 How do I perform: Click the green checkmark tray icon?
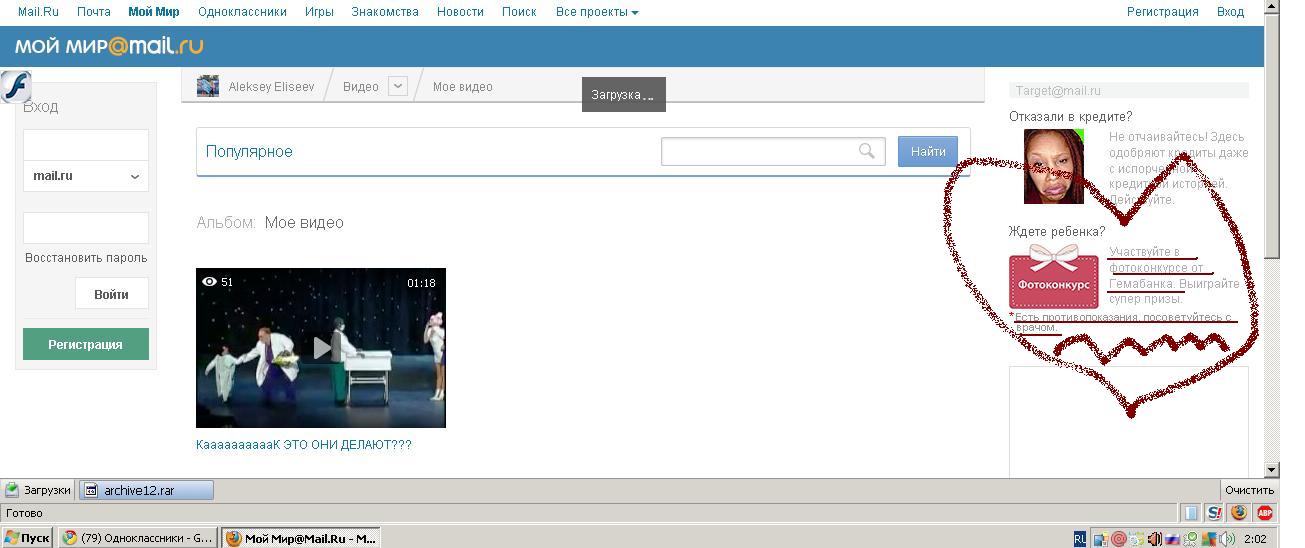(x=1191, y=539)
